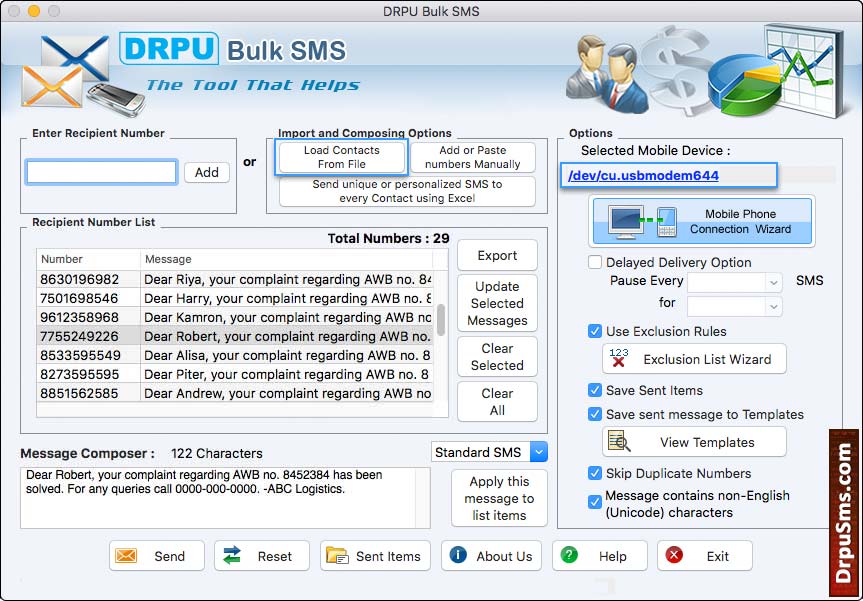Screen dimensions: 863x601
Task: Toggle the non-English Unicode characters checkbox
Action: (x=594, y=502)
